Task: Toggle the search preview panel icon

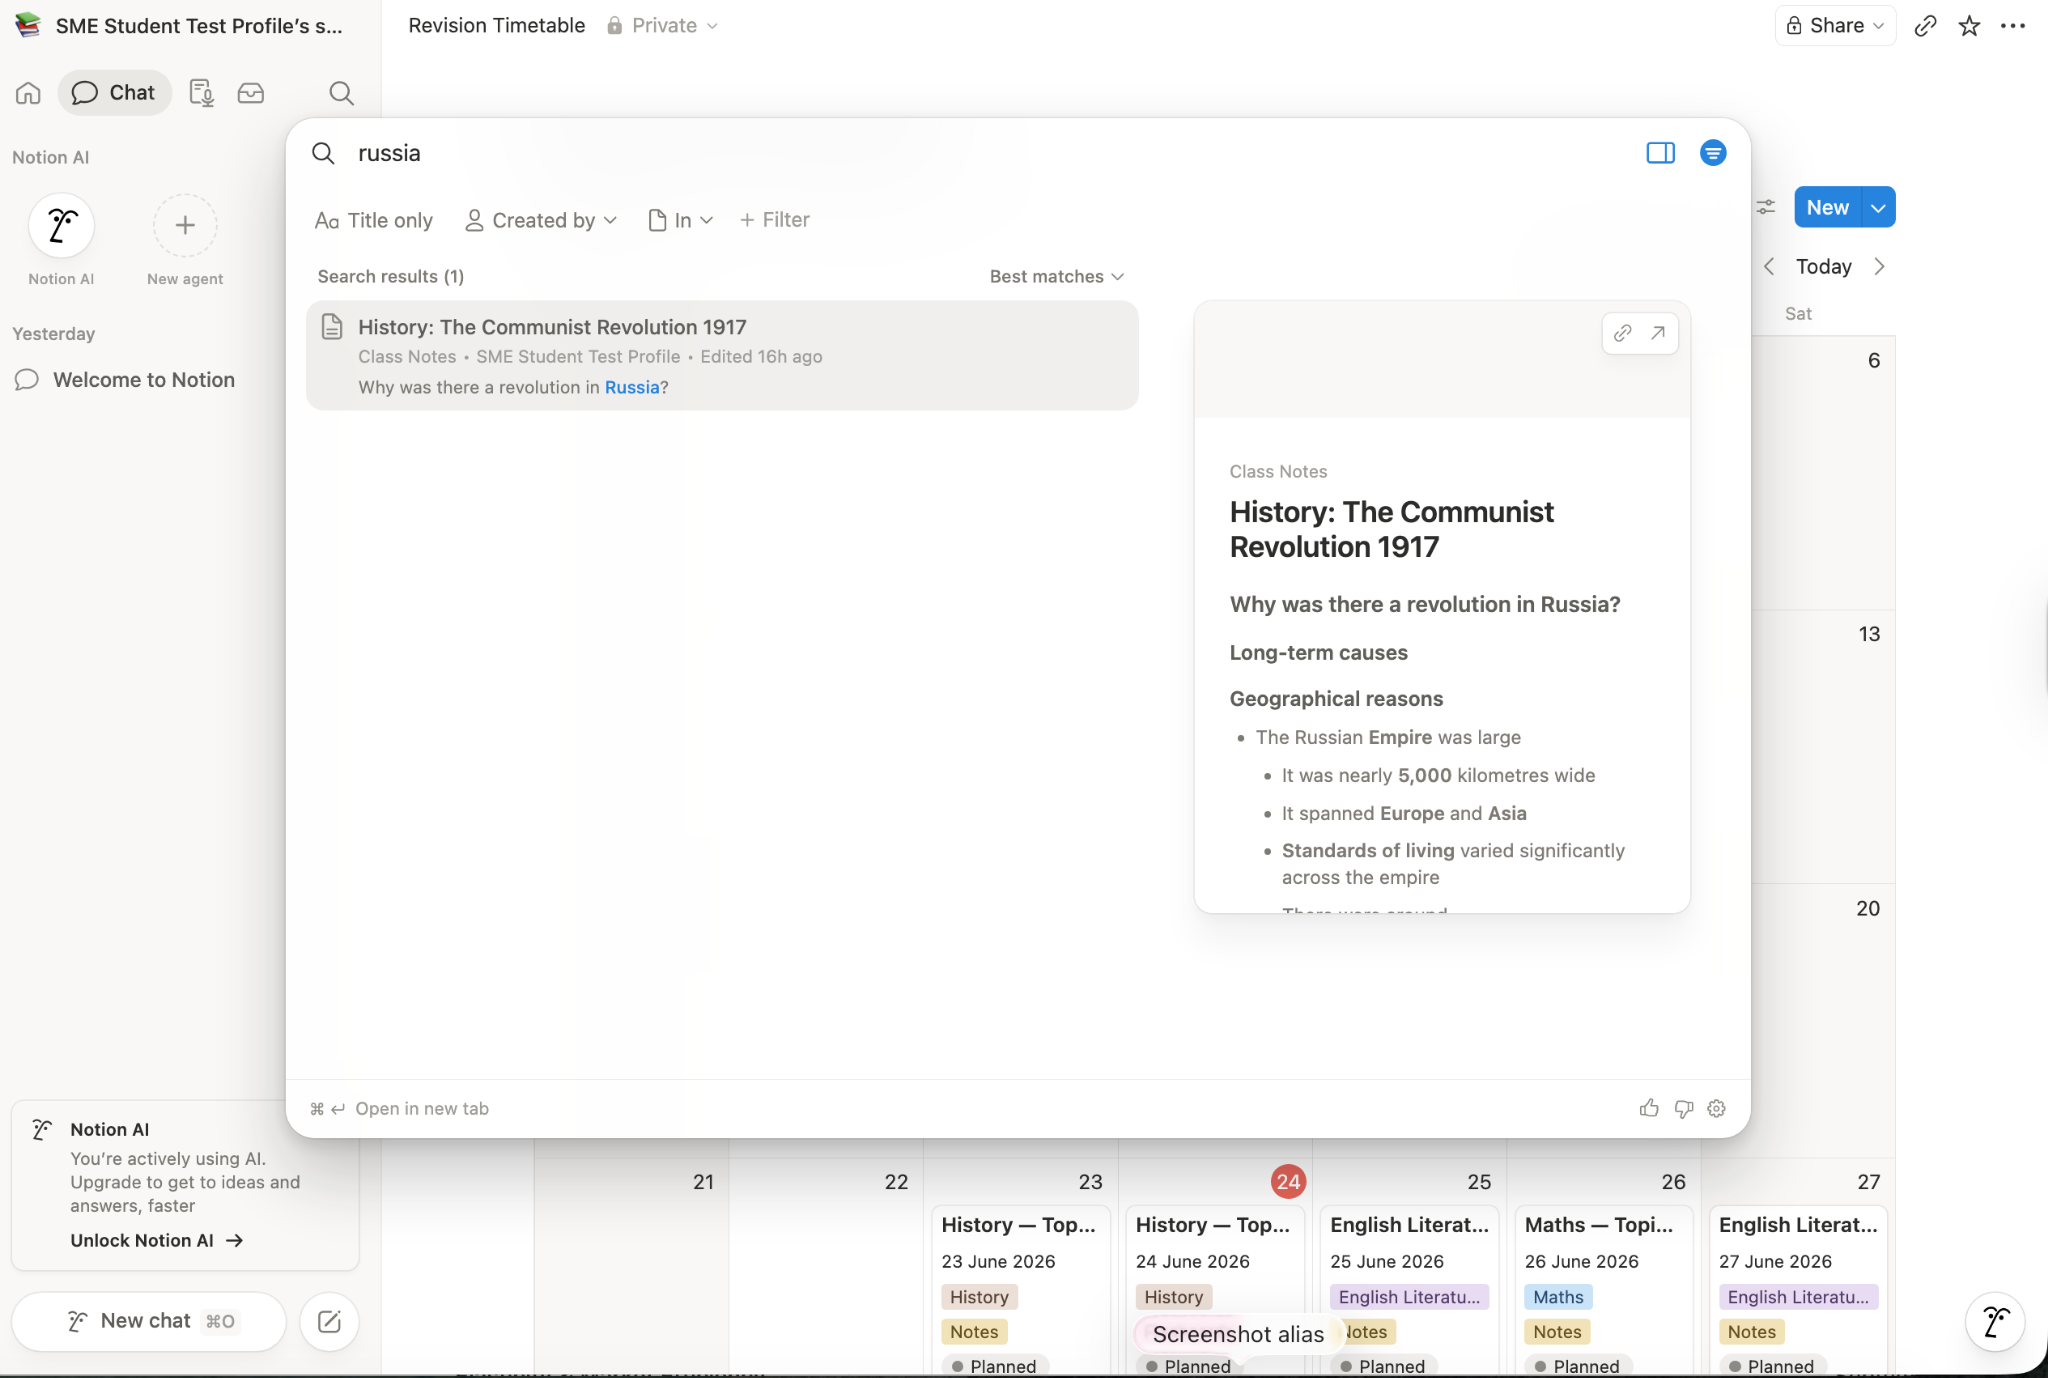Action: pyautogui.click(x=1660, y=153)
